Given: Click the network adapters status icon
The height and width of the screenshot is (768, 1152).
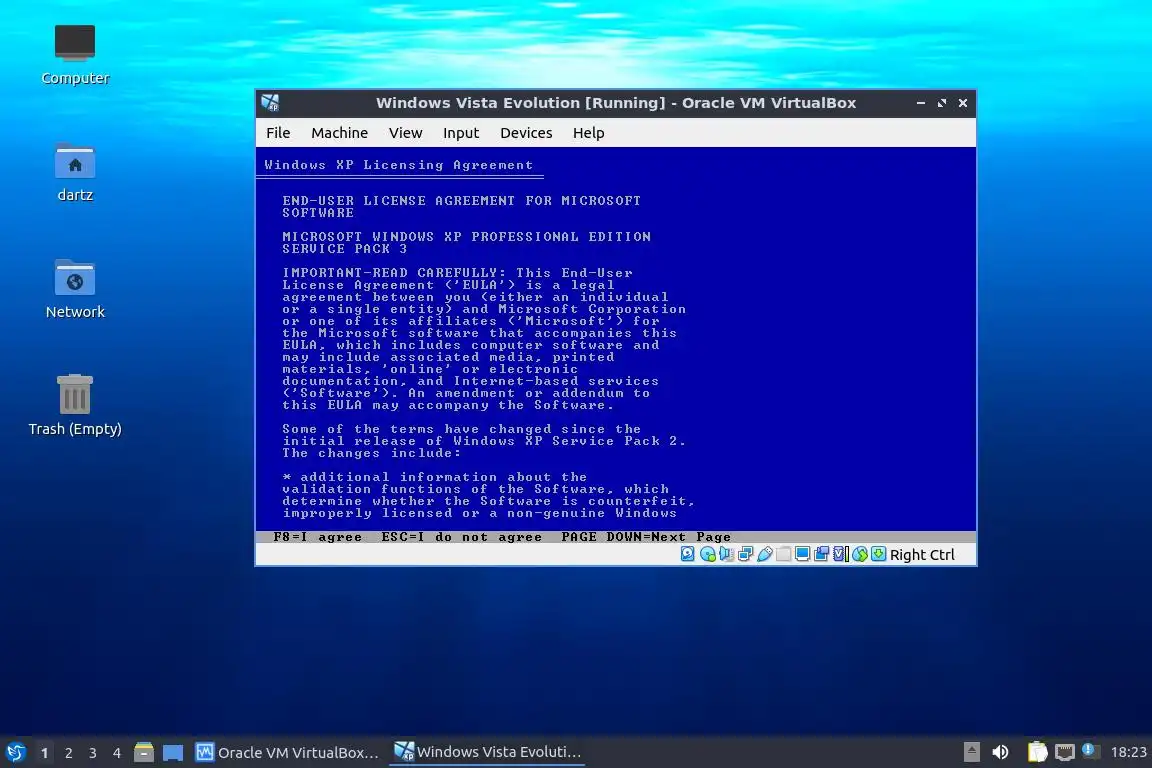Looking at the screenshot, I should [746, 554].
